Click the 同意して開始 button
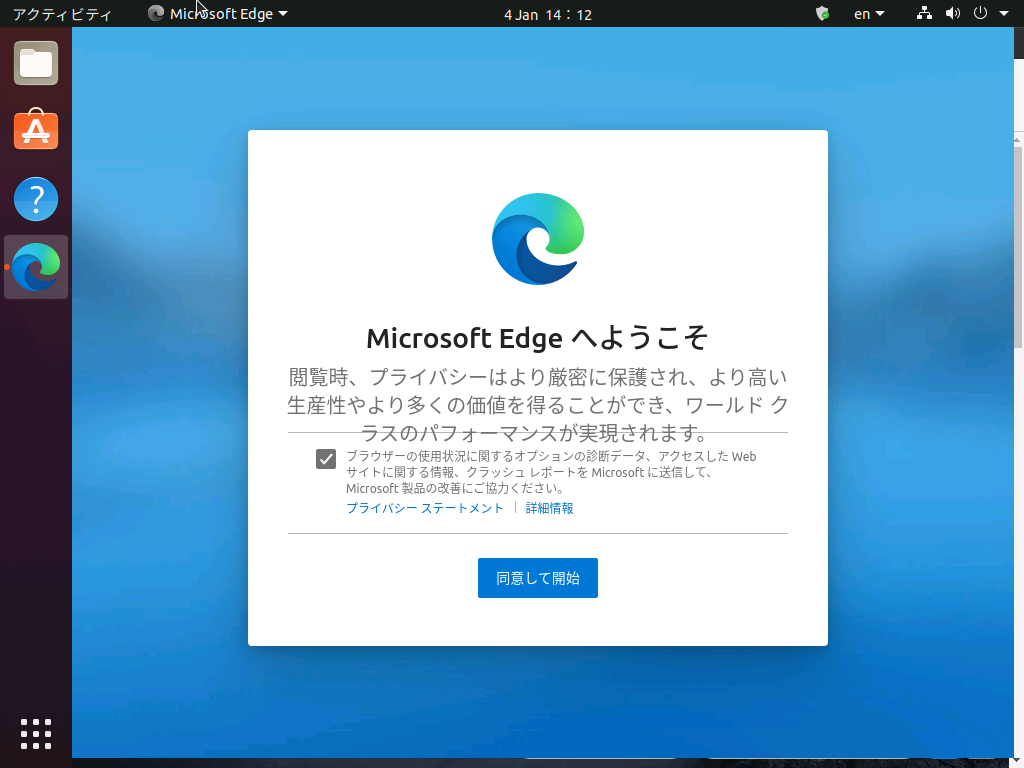 click(537, 578)
